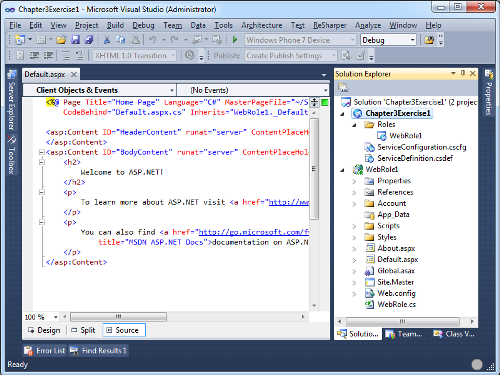Click the Navigate Forward icon
This screenshot has height=375, width=500.
coord(217,40)
